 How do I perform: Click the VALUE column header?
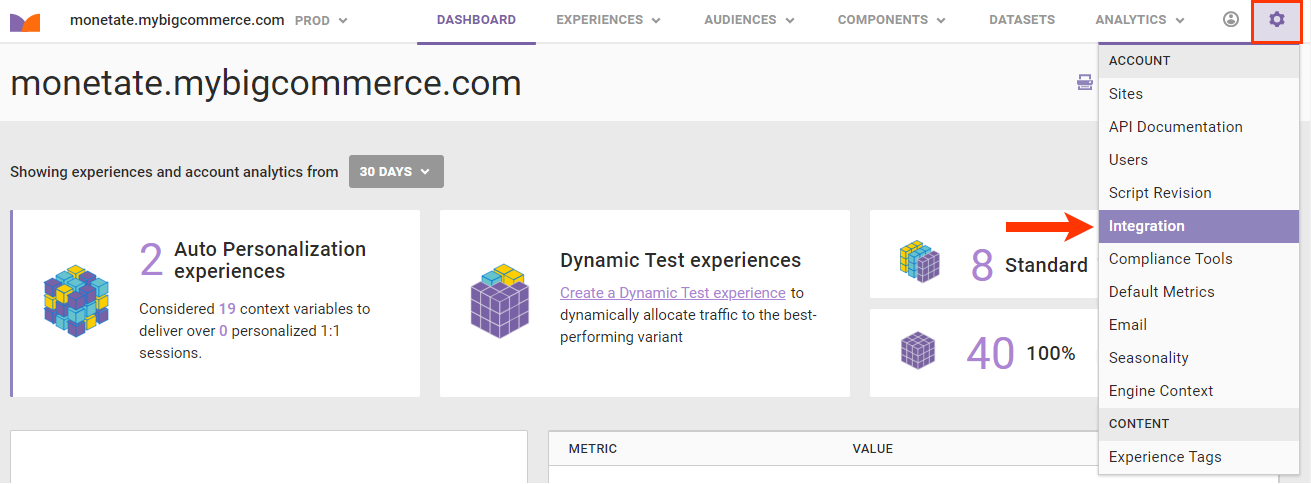pyautogui.click(x=872, y=449)
